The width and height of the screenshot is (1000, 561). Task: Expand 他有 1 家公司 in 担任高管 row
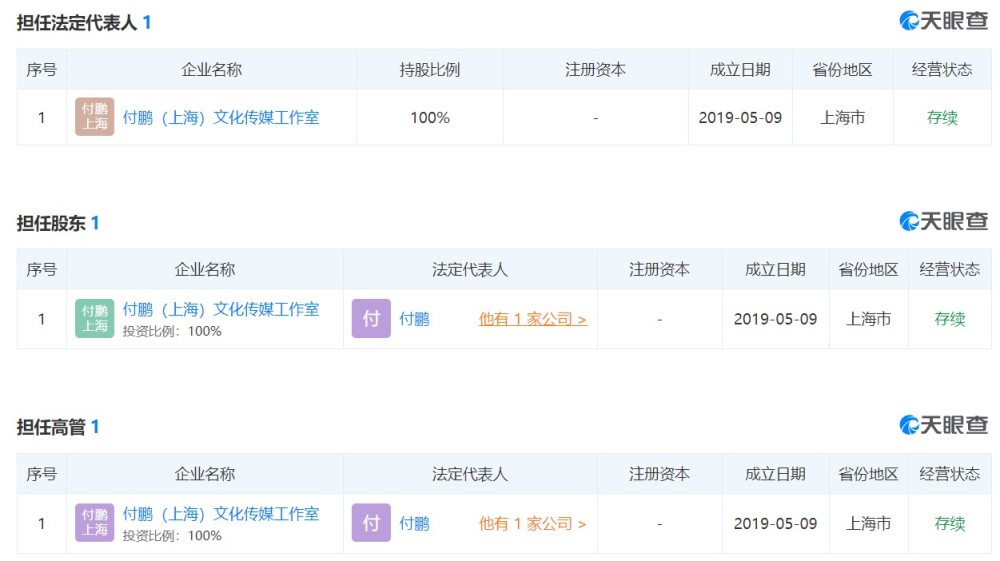[x=532, y=523]
